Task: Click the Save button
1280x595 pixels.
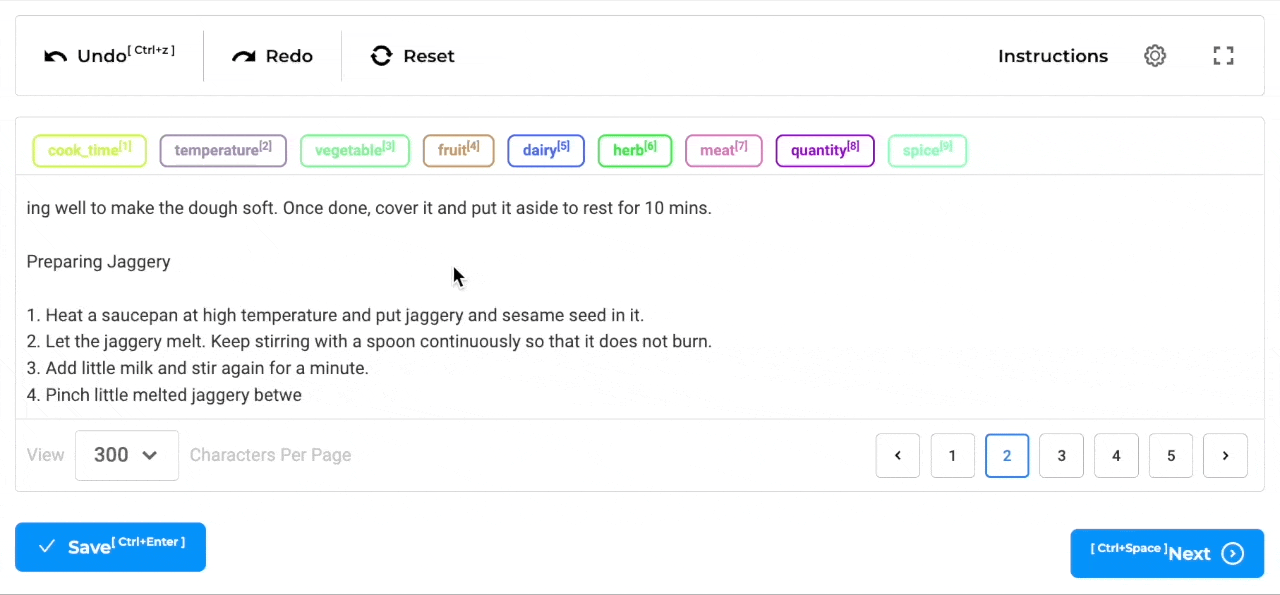Action: (x=110, y=547)
